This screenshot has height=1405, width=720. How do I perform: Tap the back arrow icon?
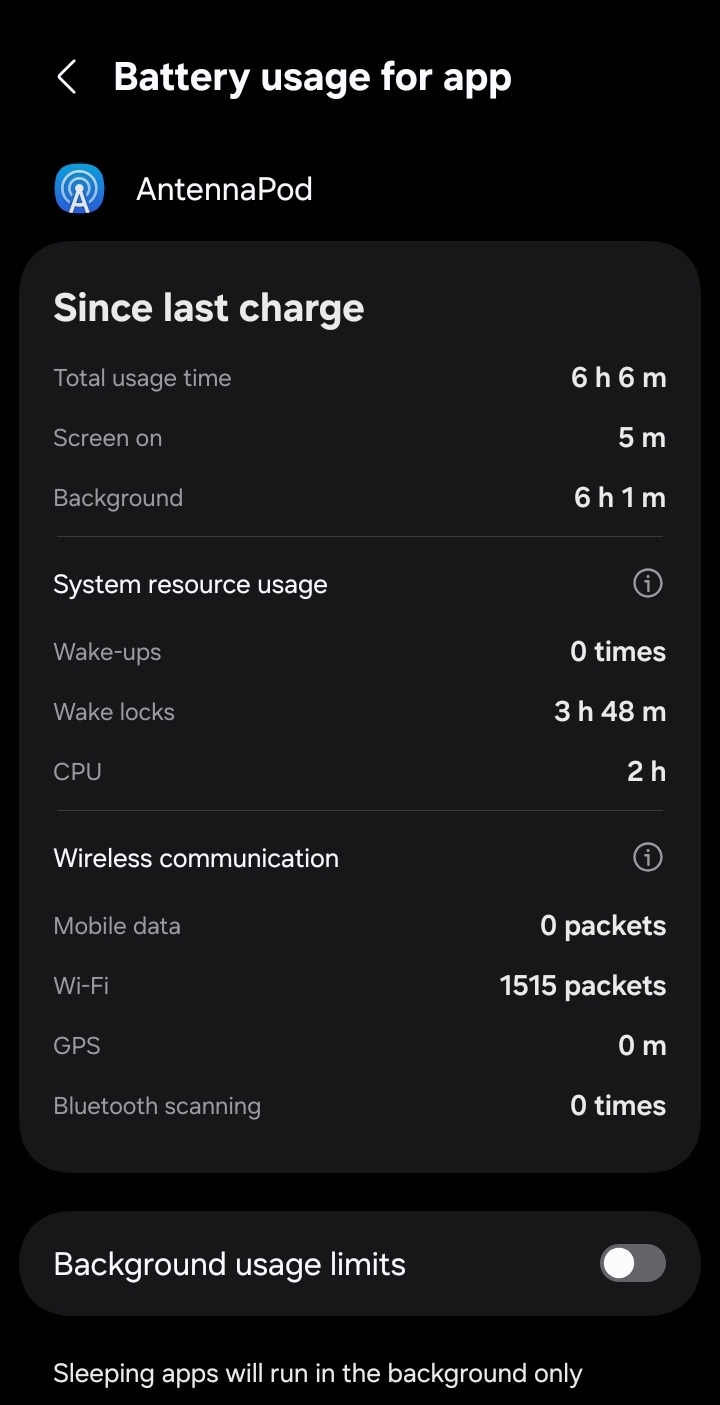tap(67, 77)
